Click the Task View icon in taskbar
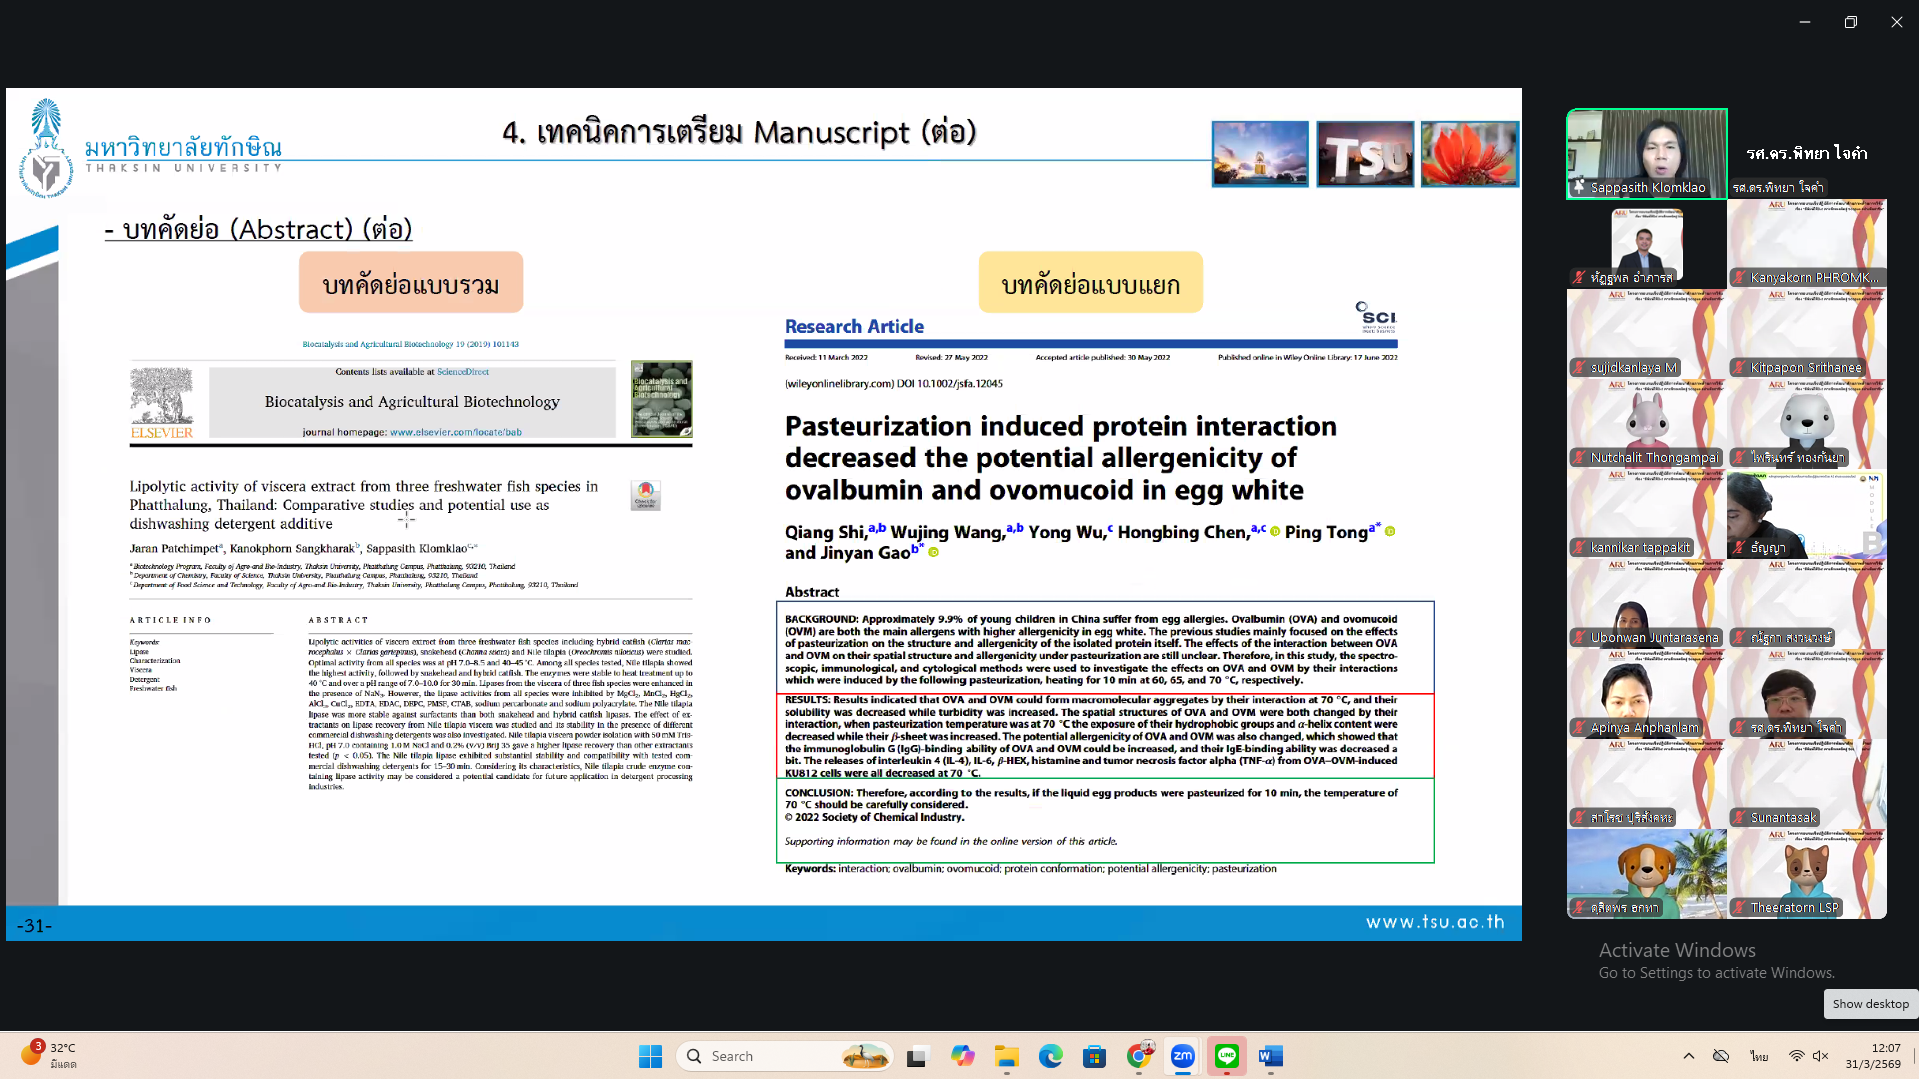1919x1079 pixels. point(917,1056)
